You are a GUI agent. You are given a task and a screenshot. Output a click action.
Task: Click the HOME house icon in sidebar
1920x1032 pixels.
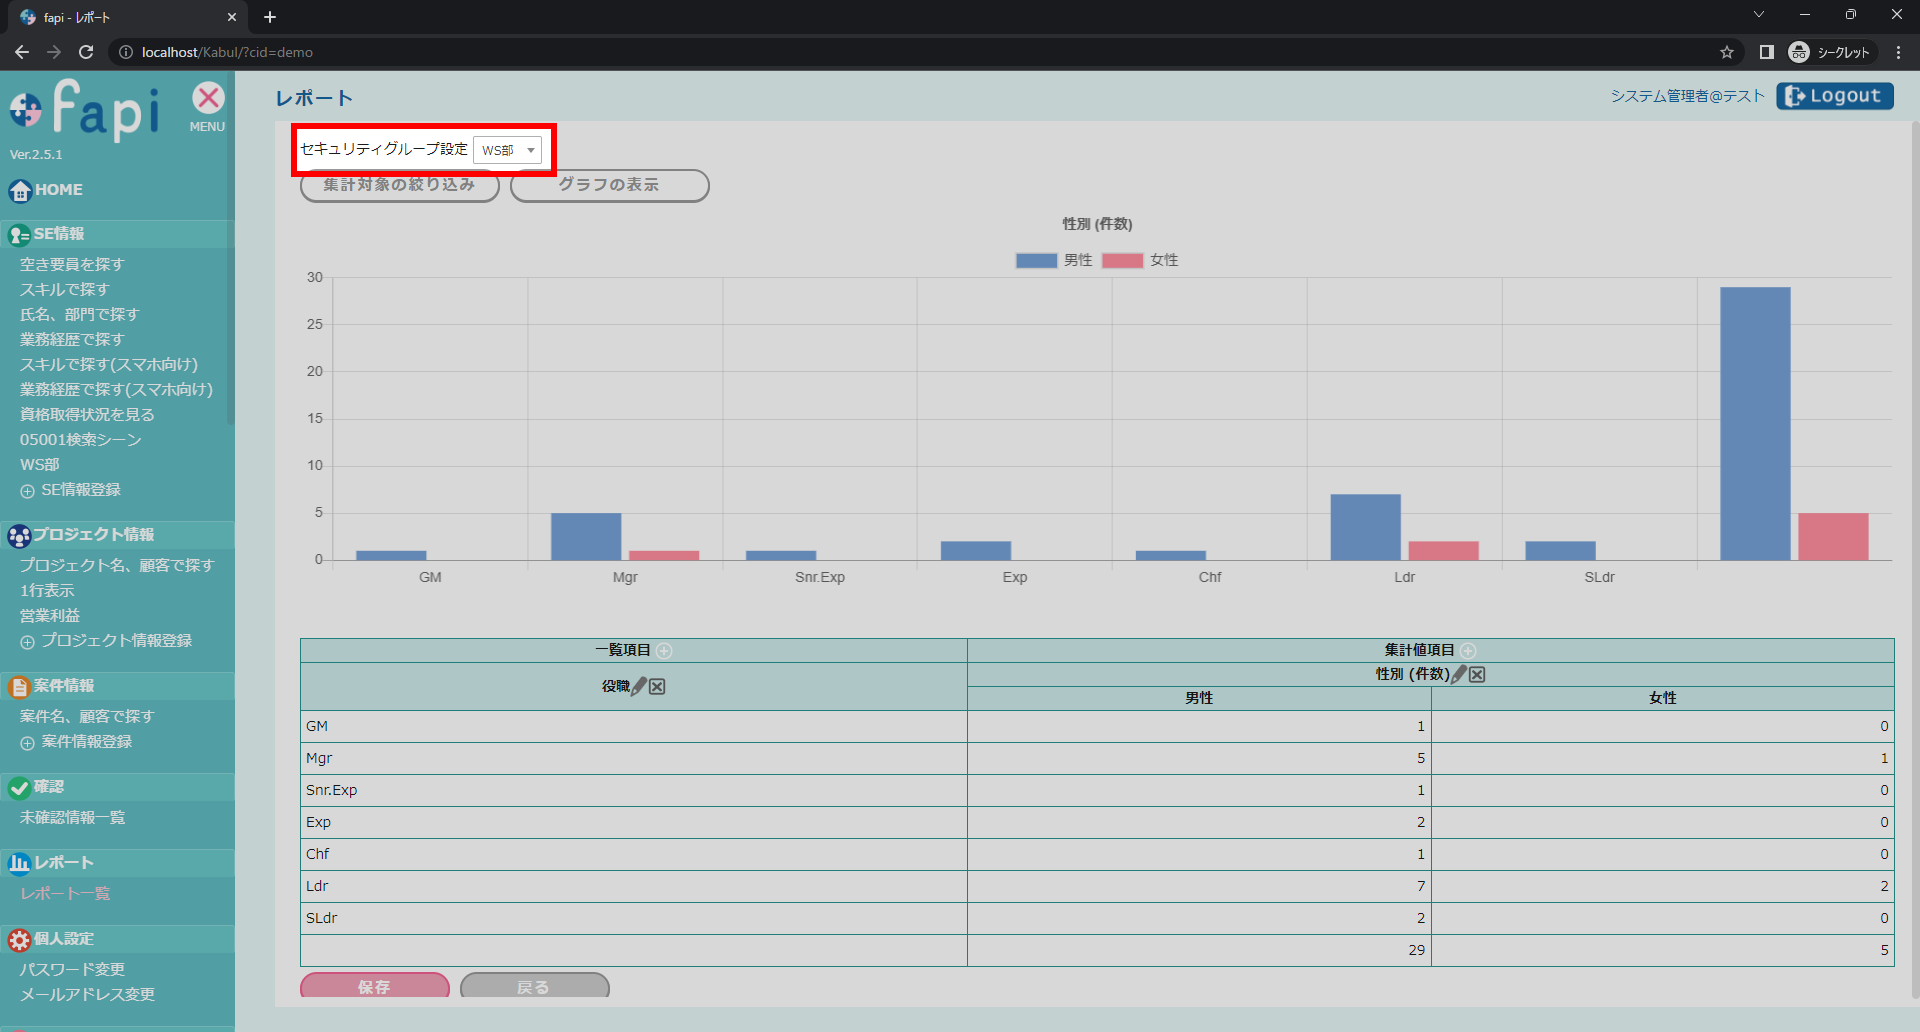click(x=20, y=190)
